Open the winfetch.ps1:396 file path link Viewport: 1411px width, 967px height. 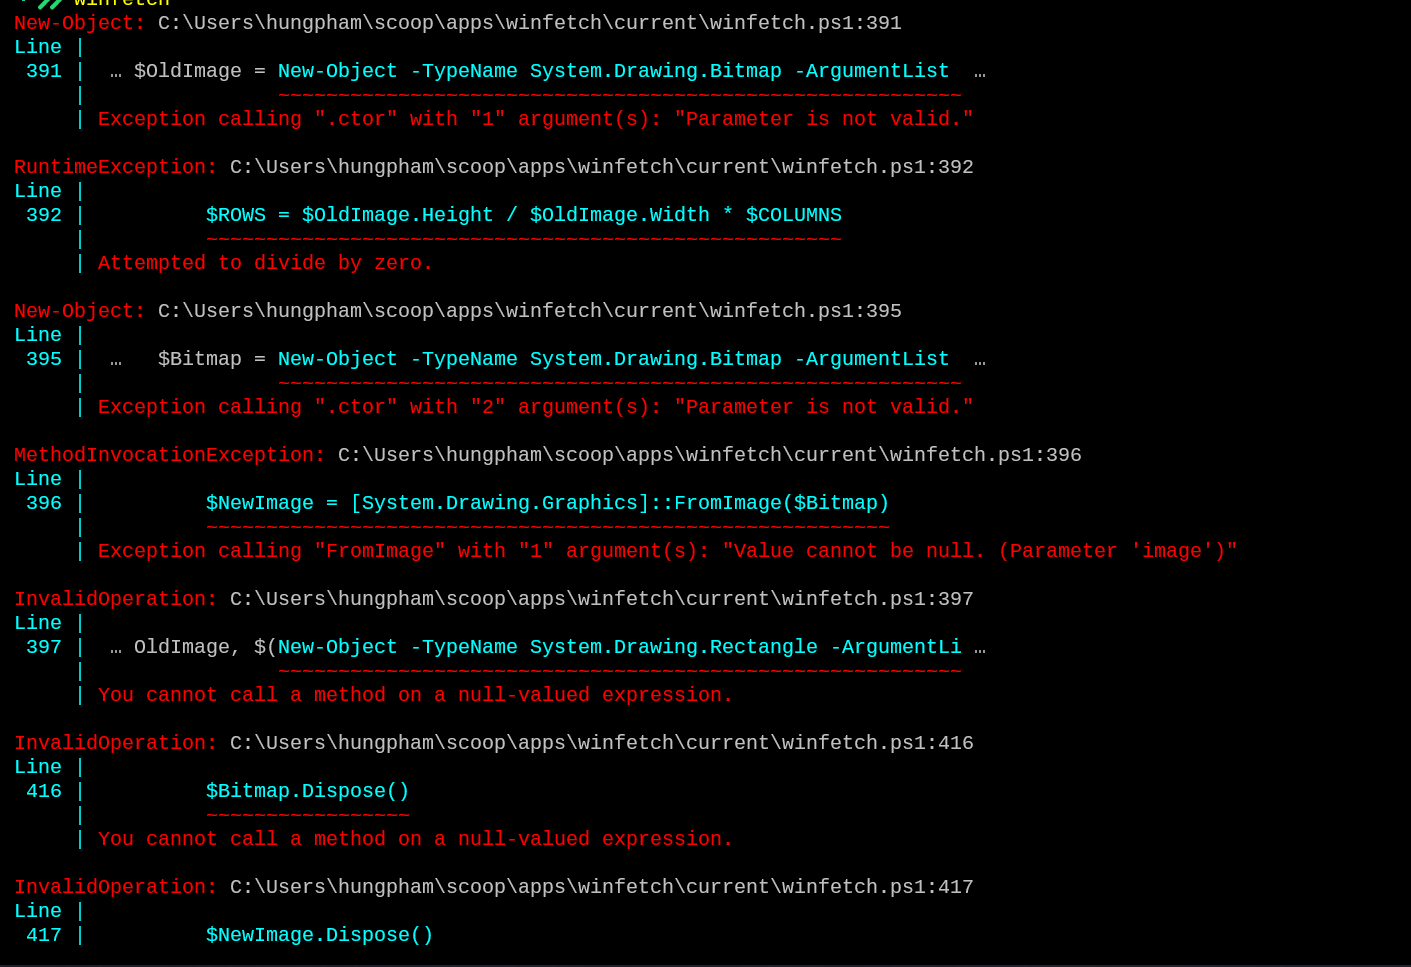707,455
